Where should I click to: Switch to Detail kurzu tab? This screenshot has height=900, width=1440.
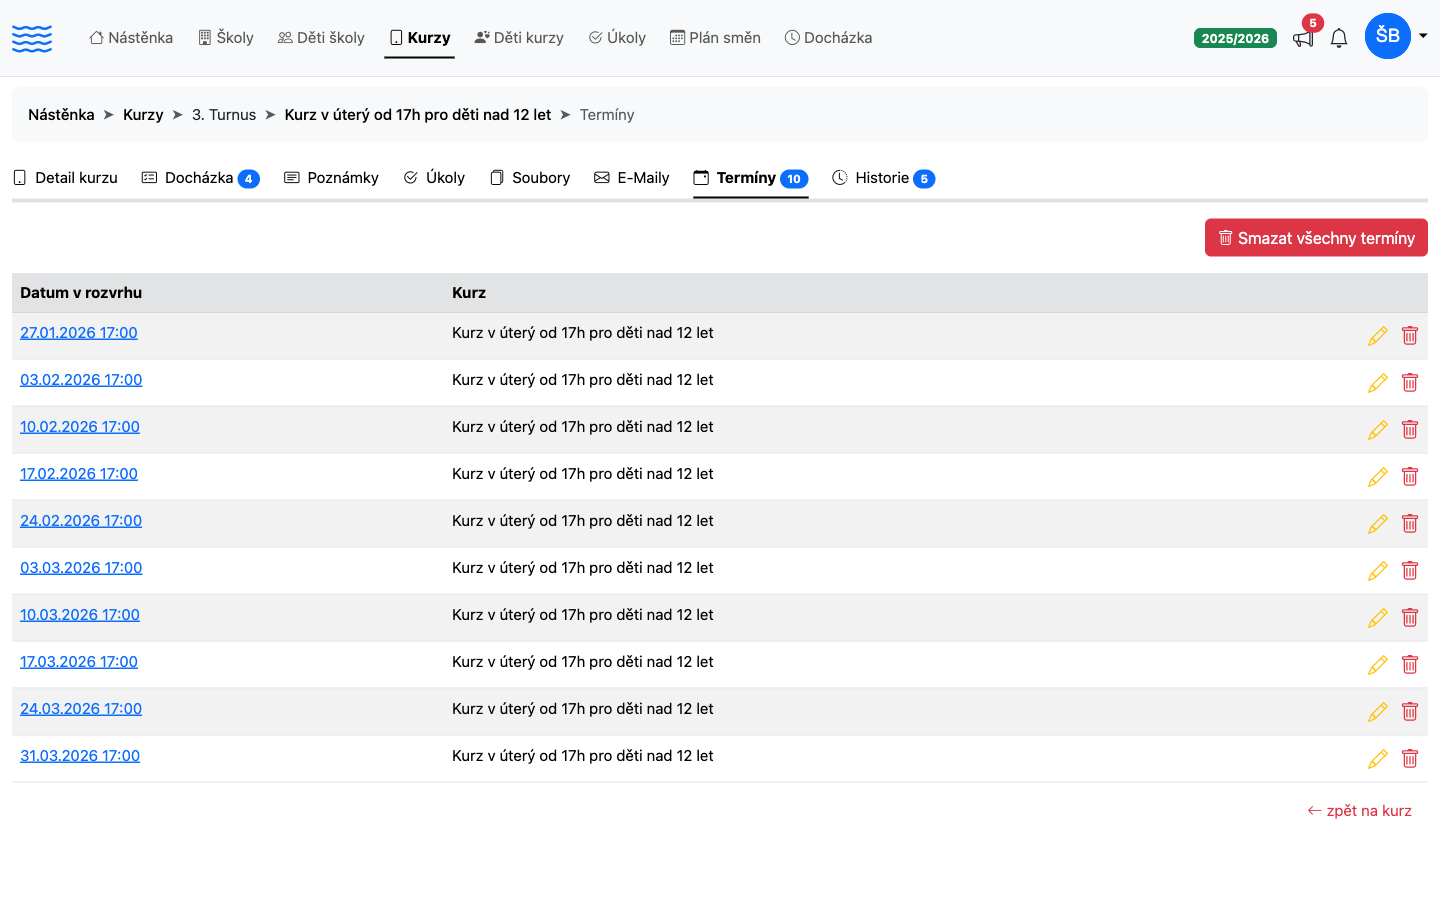click(x=66, y=178)
